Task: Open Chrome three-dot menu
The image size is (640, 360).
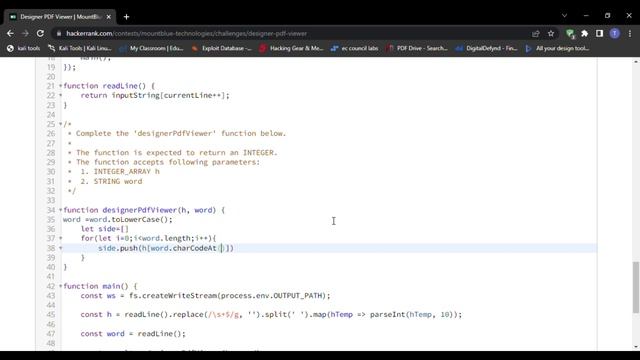Action: coord(630,33)
